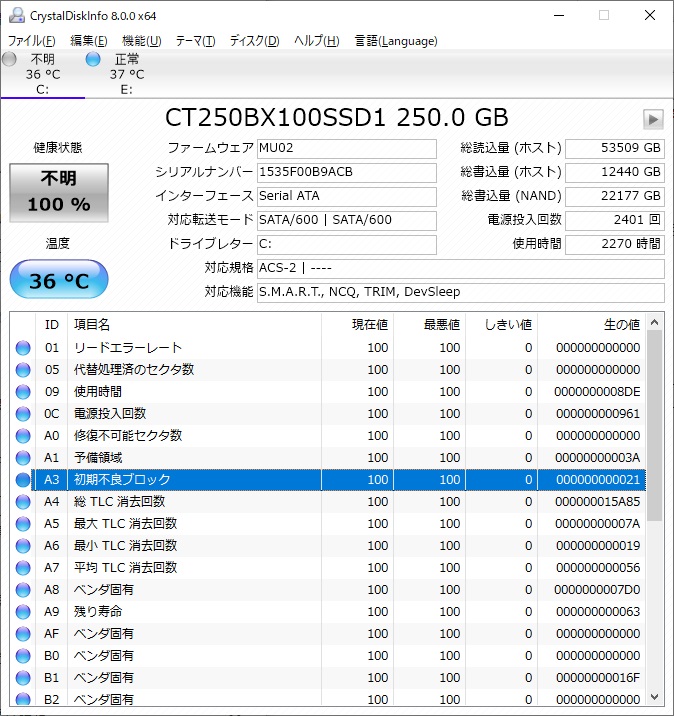Image resolution: width=674 pixels, height=716 pixels.
Task: Click status orb for ID 09 row
Action: click(x=23, y=392)
